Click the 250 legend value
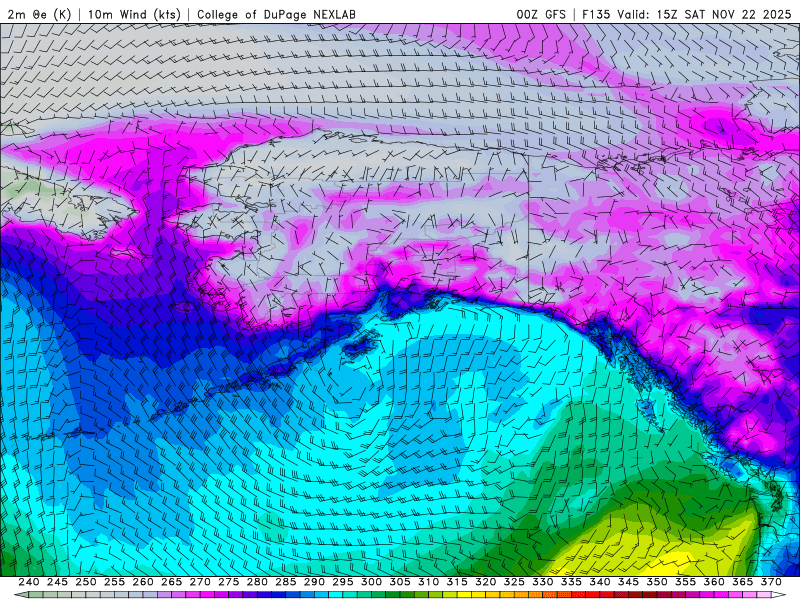 [86, 582]
